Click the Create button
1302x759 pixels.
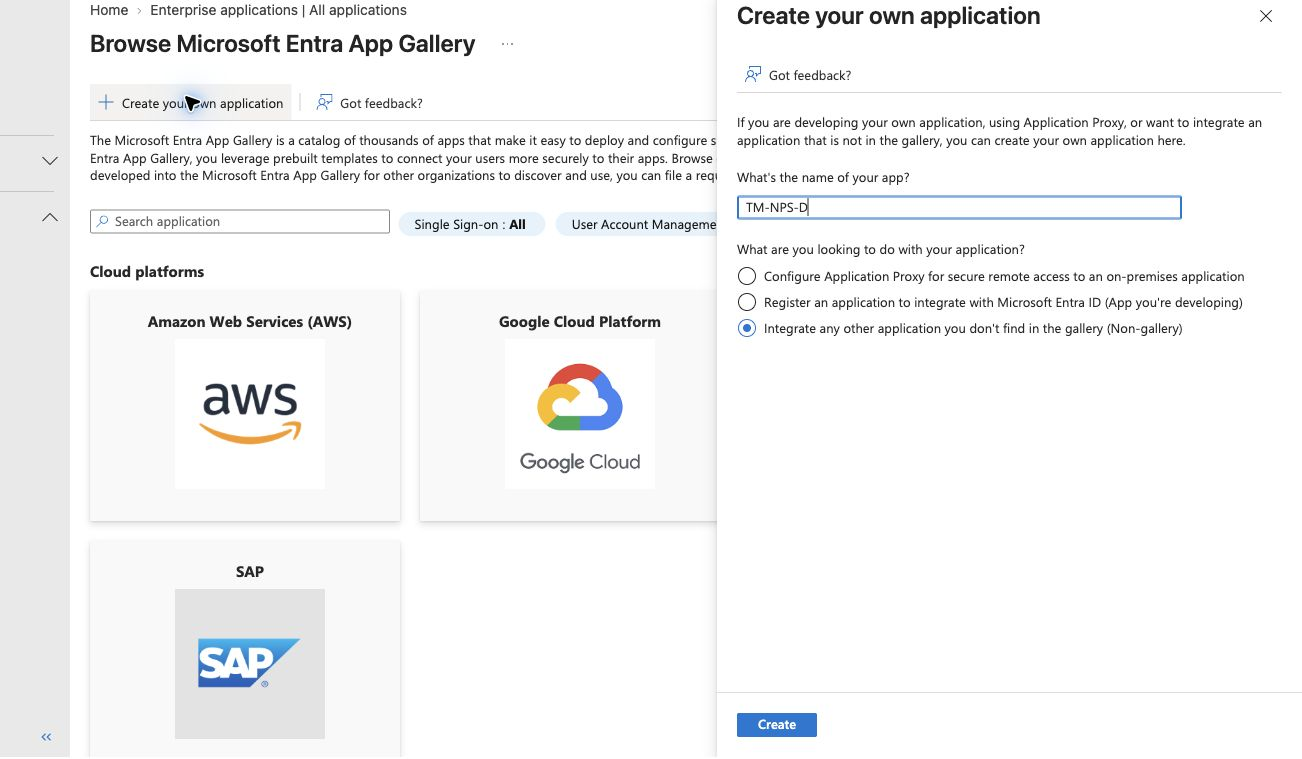tap(777, 725)
